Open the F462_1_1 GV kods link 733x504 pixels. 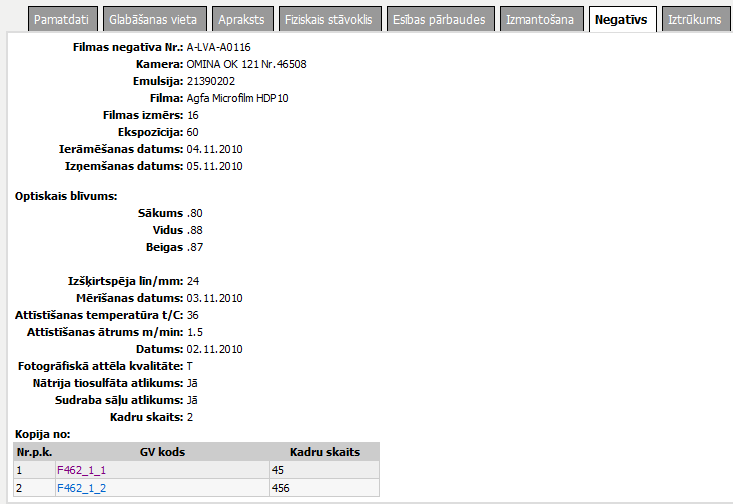82,469
